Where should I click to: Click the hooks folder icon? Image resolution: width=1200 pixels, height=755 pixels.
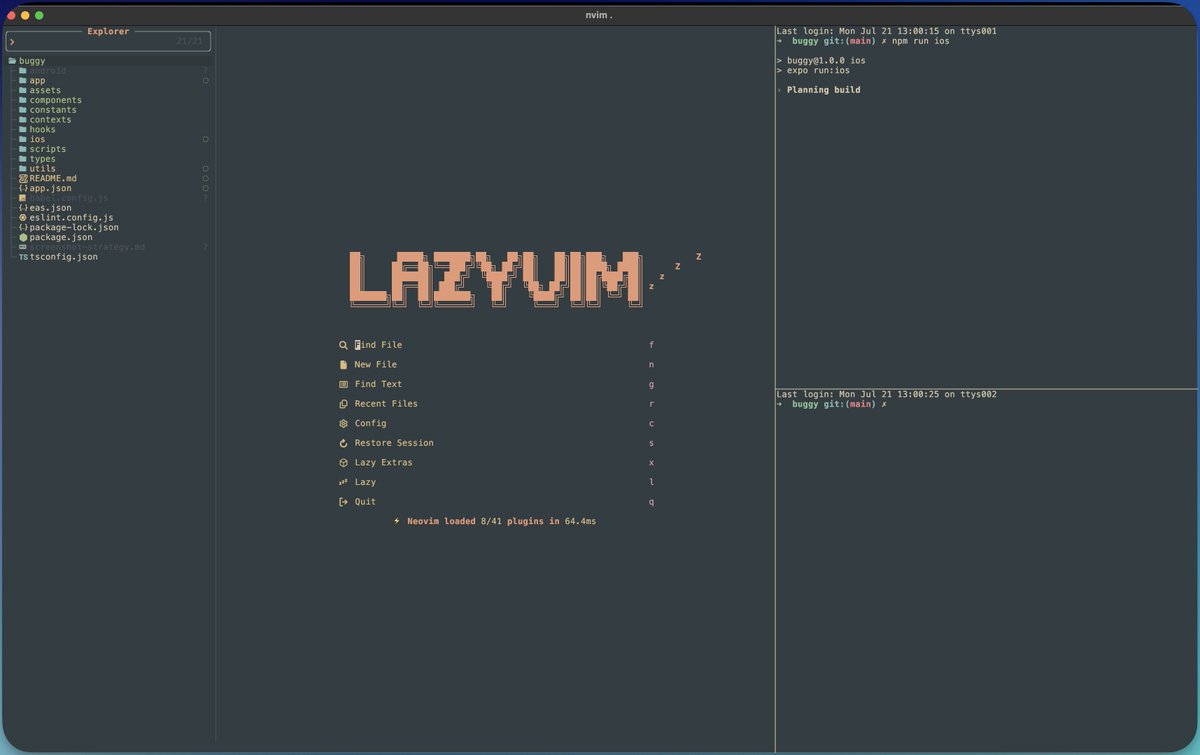(x=23, y=129)
